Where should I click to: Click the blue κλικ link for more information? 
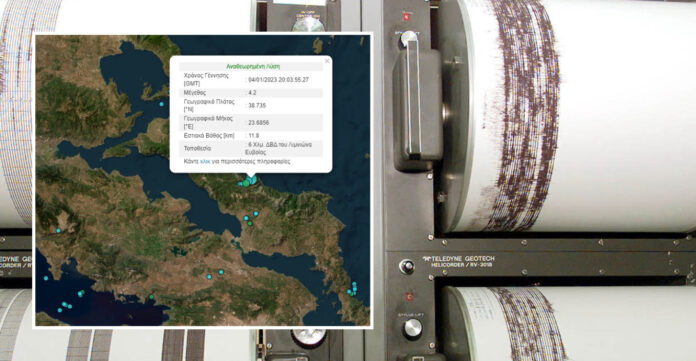(205, 162)
